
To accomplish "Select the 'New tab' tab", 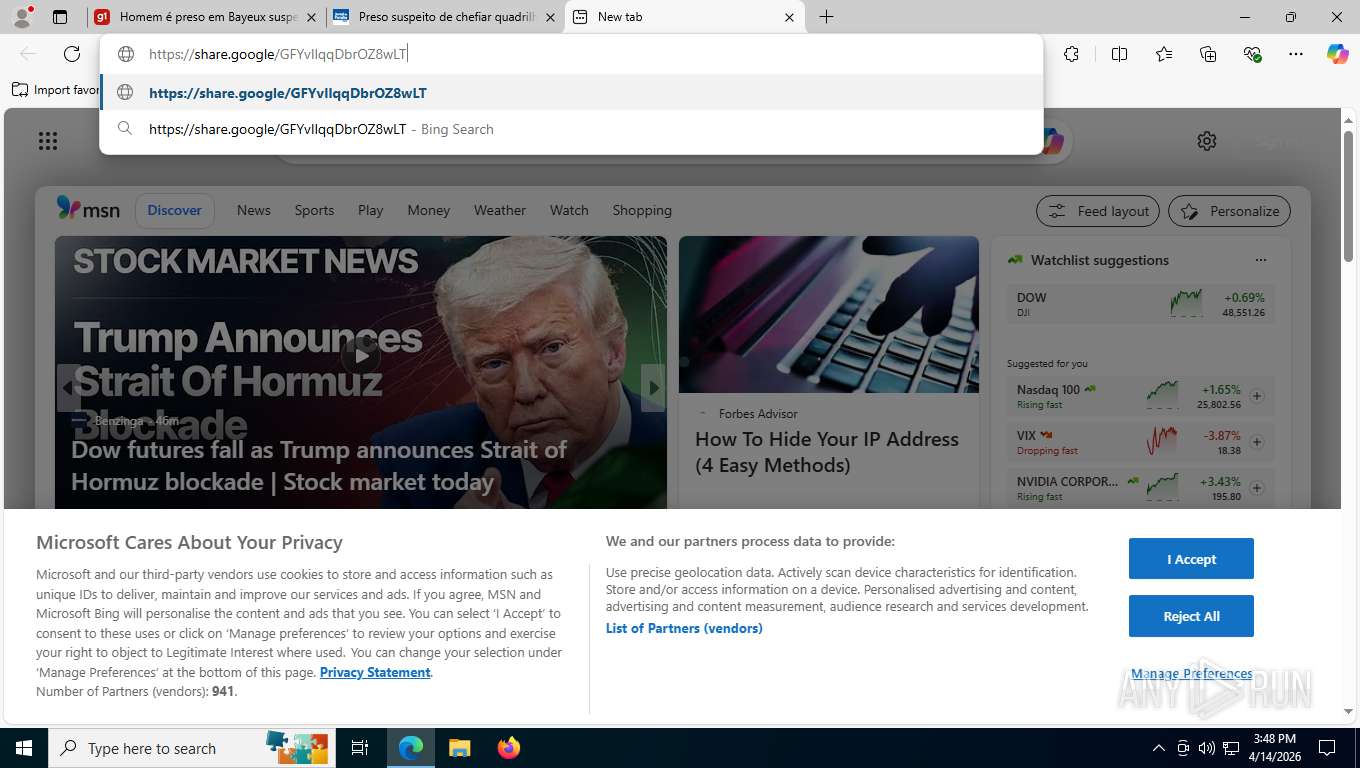I will [685, 17].
